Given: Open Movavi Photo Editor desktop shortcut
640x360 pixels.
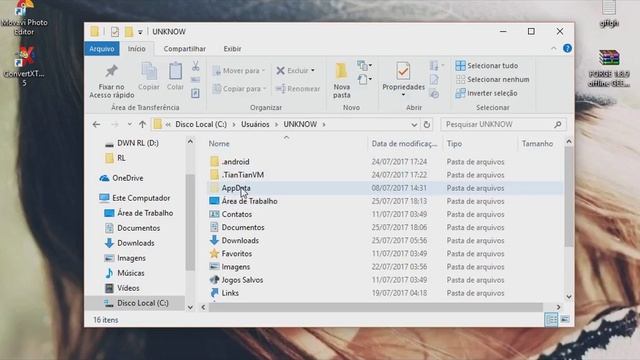Looking at the screenshot, I should (x=24, y=18).
